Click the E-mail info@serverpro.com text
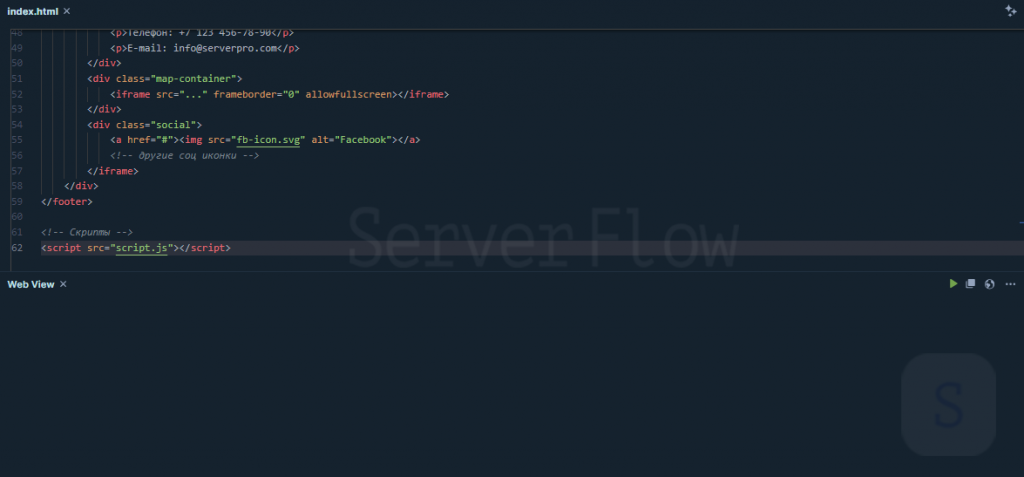The image size is (1024, 477). 202,48
